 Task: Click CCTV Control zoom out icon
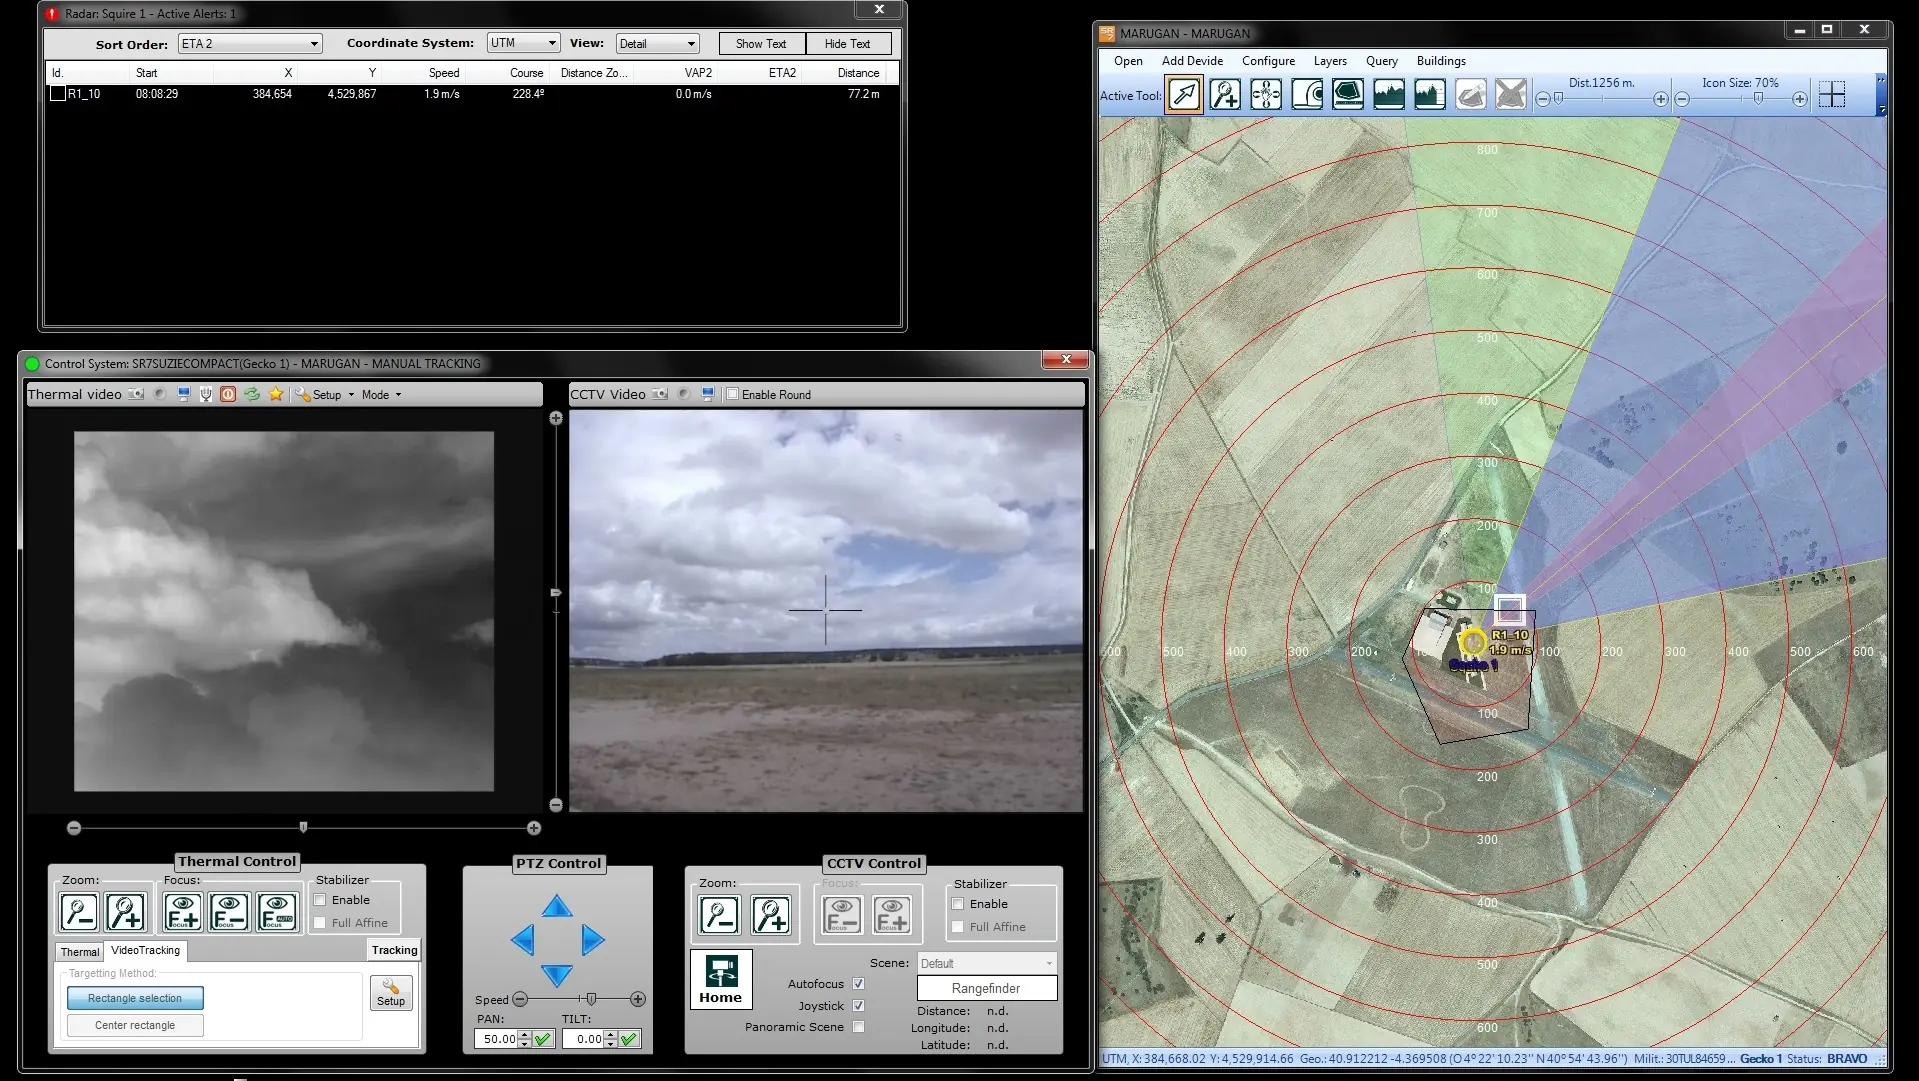coord(720,915)
